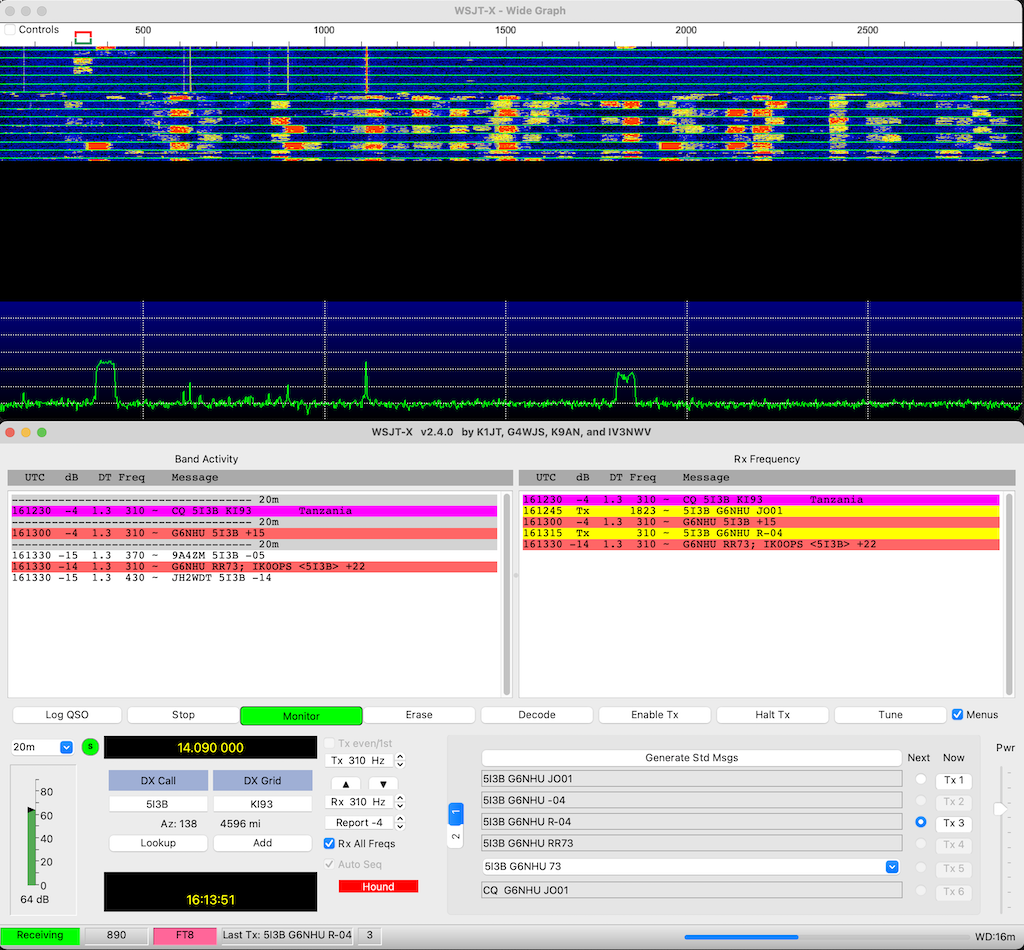This screenshot has height=950, width=1024.
Task: Click the red-green frequency marker on waterfall scale
Action: tap(83, 38)
